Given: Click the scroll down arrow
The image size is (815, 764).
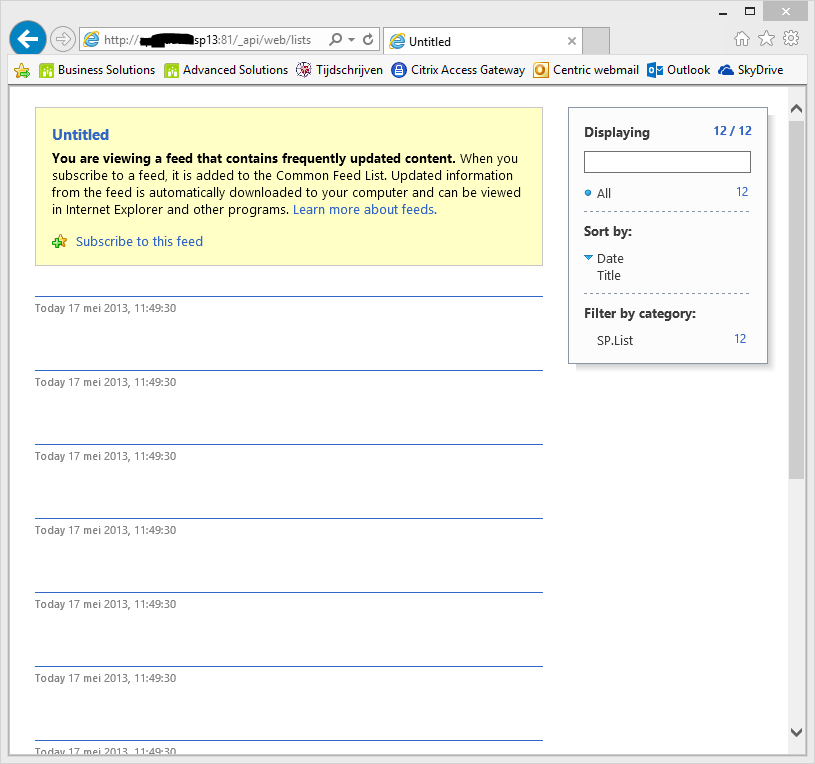Looking at the screenshot, I should tap(796, 732).
